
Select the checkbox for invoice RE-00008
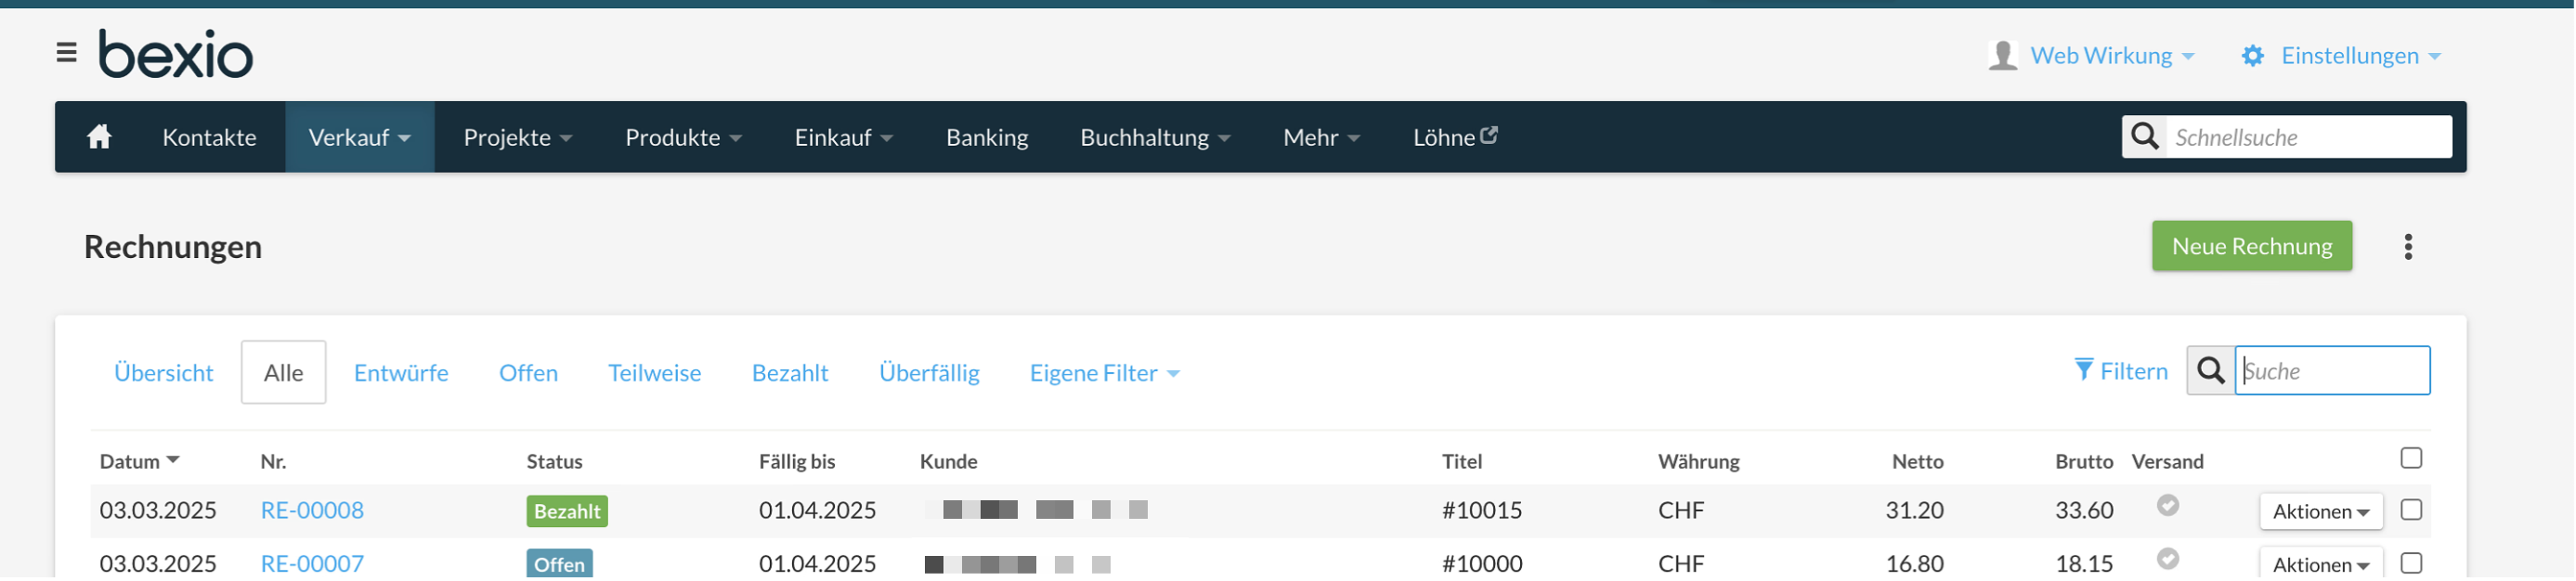point(2411,511)
